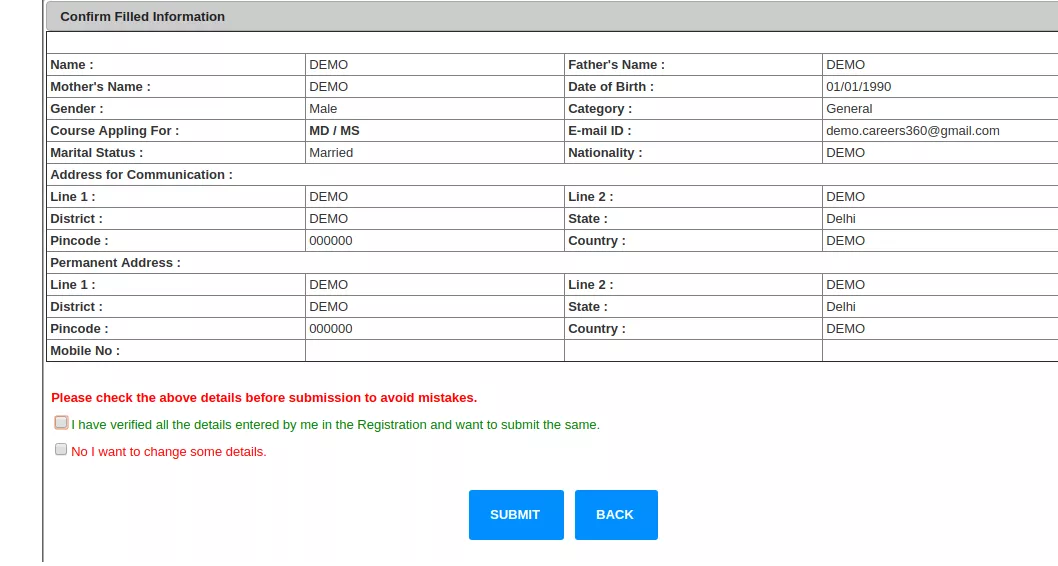
Task: Click the 'Father's Name' field label
Action: [616, 65]
